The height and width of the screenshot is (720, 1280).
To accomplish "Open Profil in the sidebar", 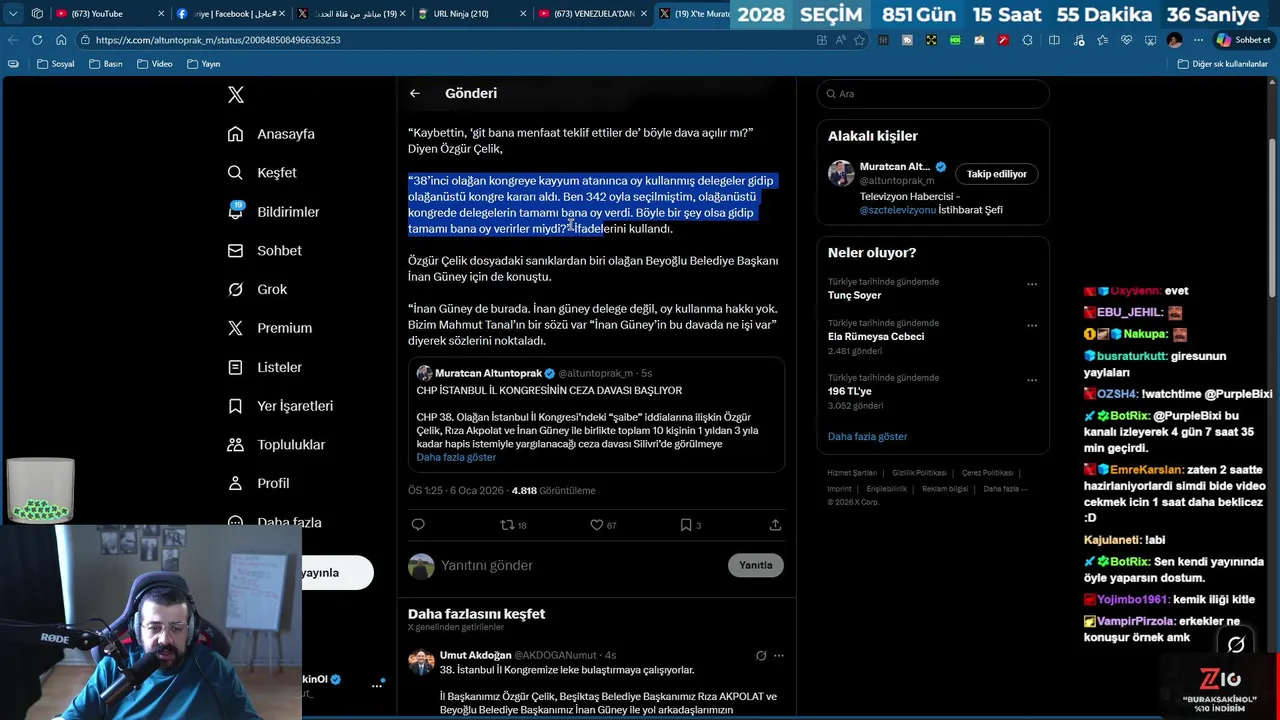I will (258, 483).
